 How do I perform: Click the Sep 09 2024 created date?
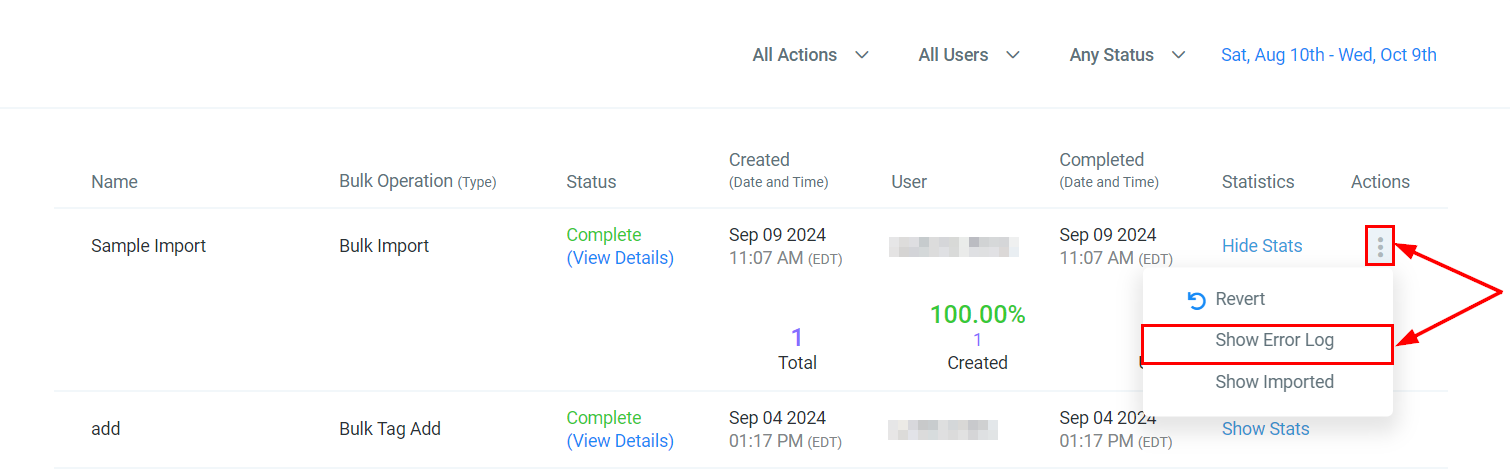(777, 235)
